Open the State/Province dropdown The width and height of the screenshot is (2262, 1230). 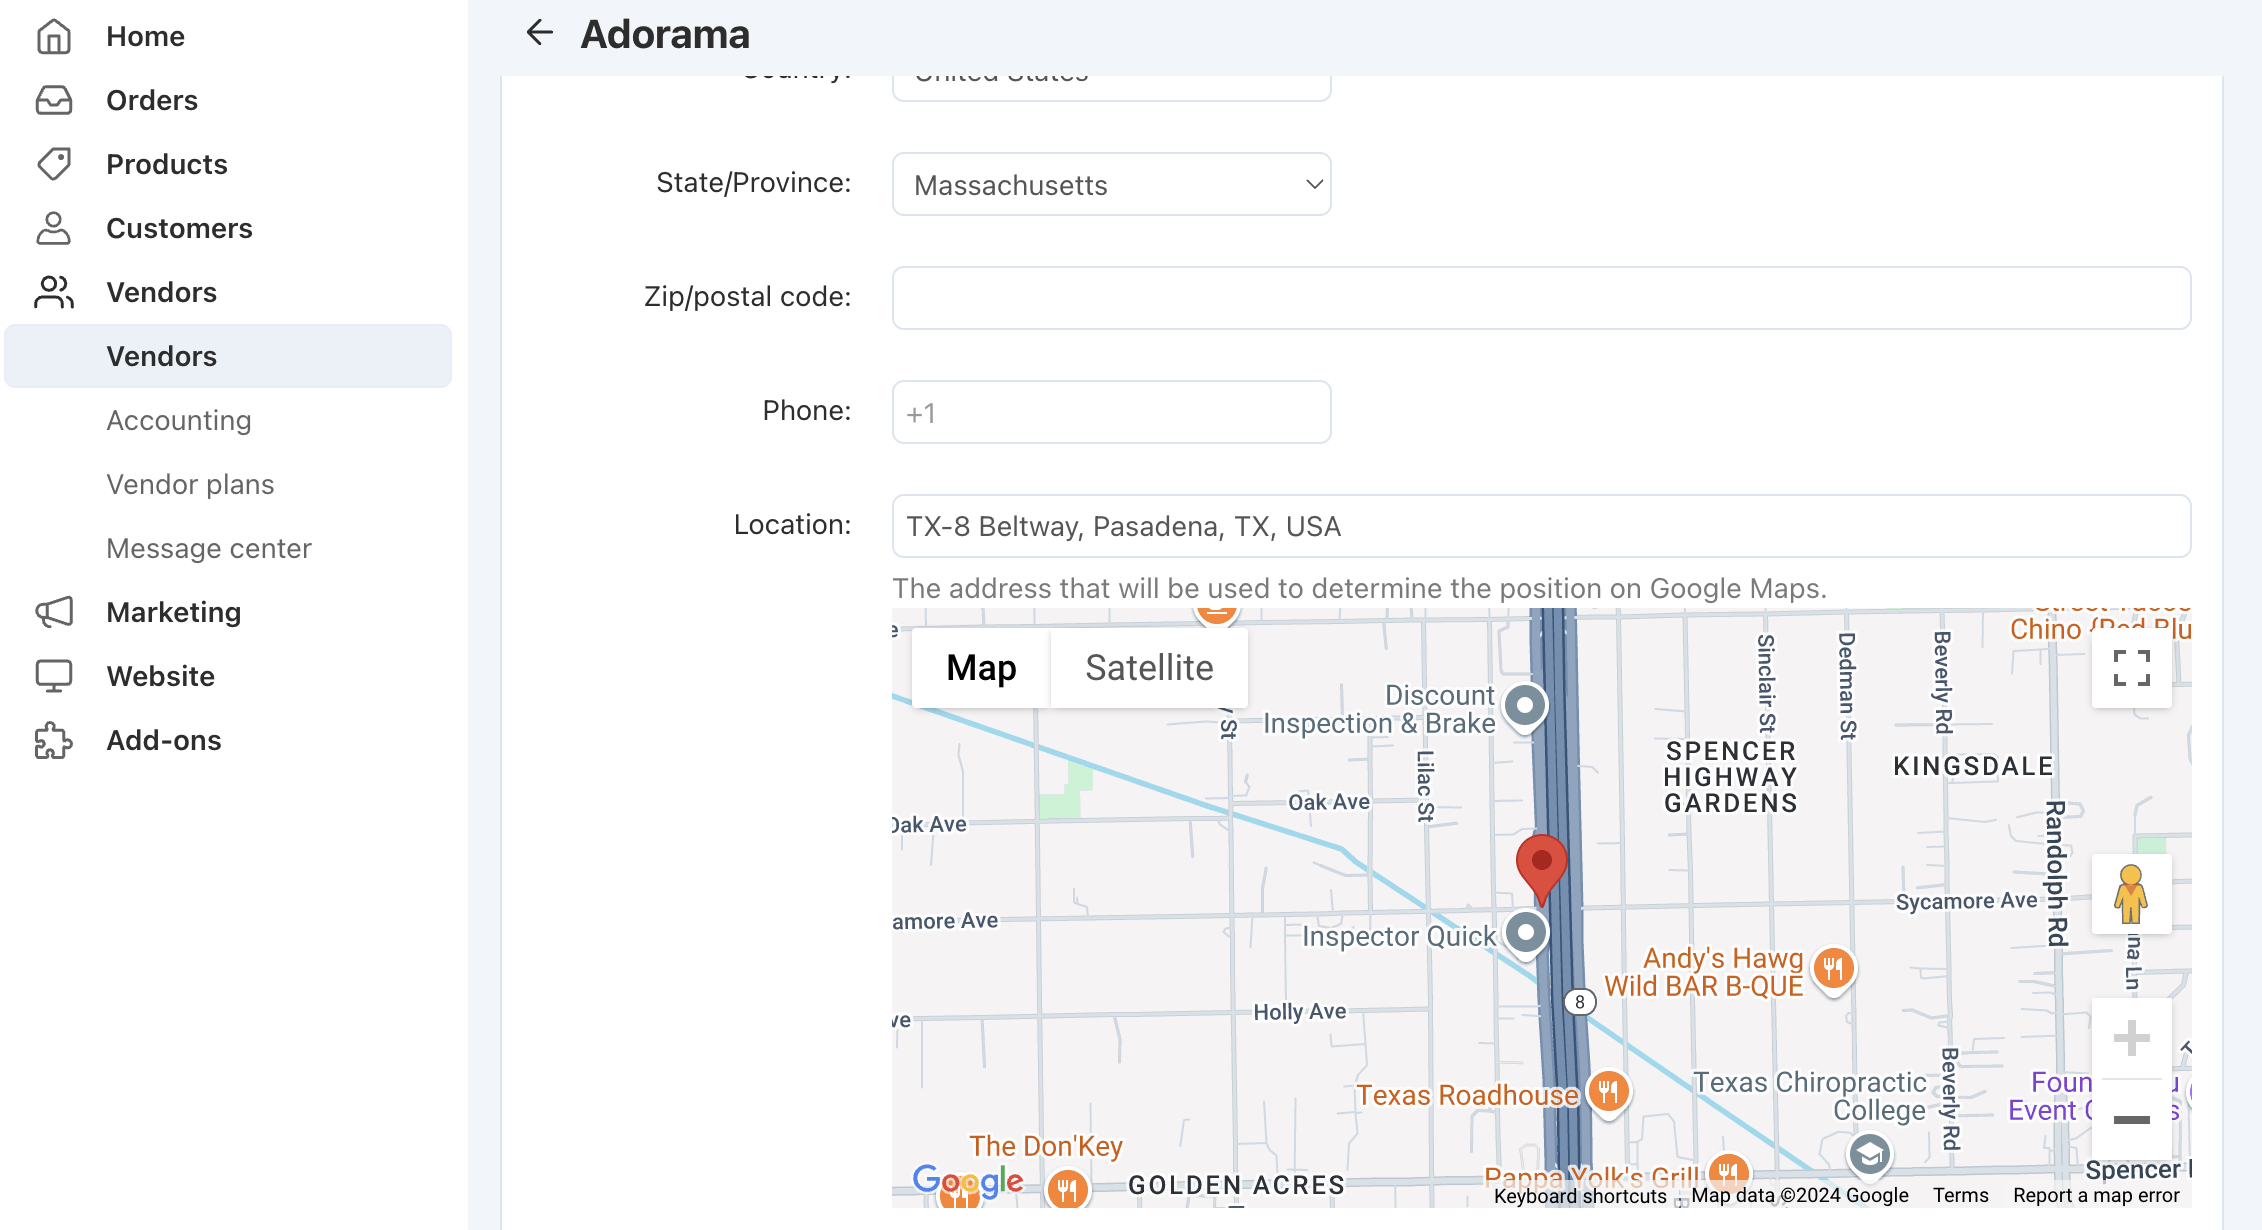(x=1111, y=185)
